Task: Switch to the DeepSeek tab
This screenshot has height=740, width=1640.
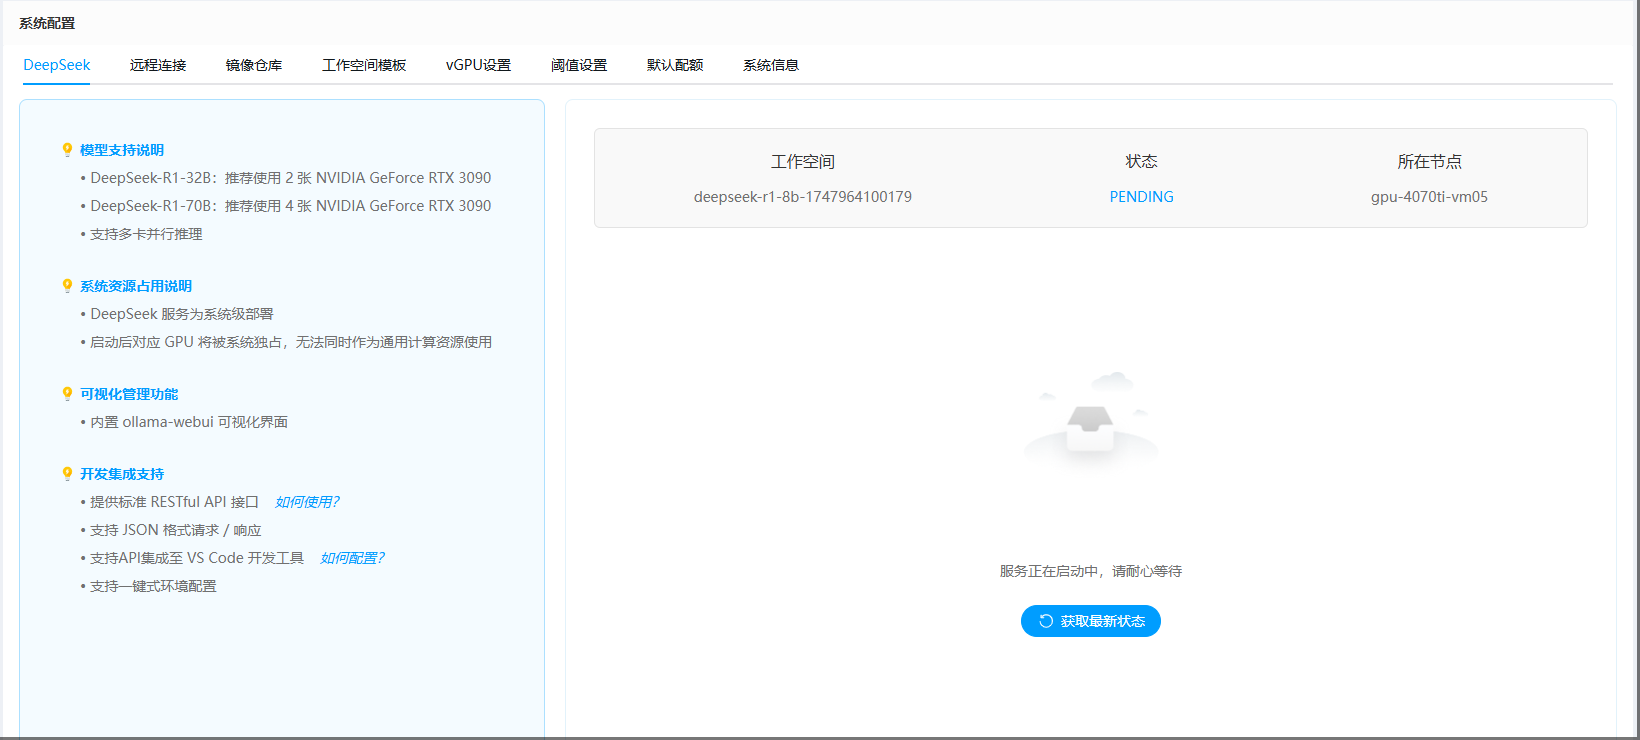Action: pyautogui.click(x=57, y=65)
